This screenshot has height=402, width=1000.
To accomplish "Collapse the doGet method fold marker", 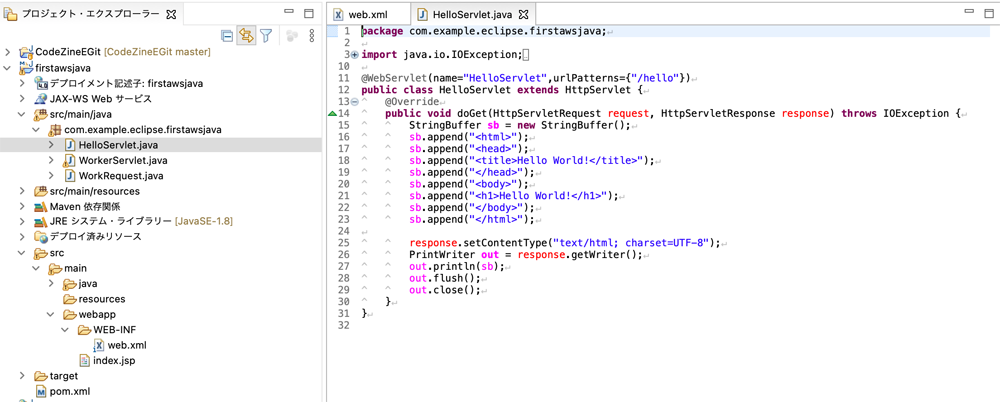I will click(355, 102).
